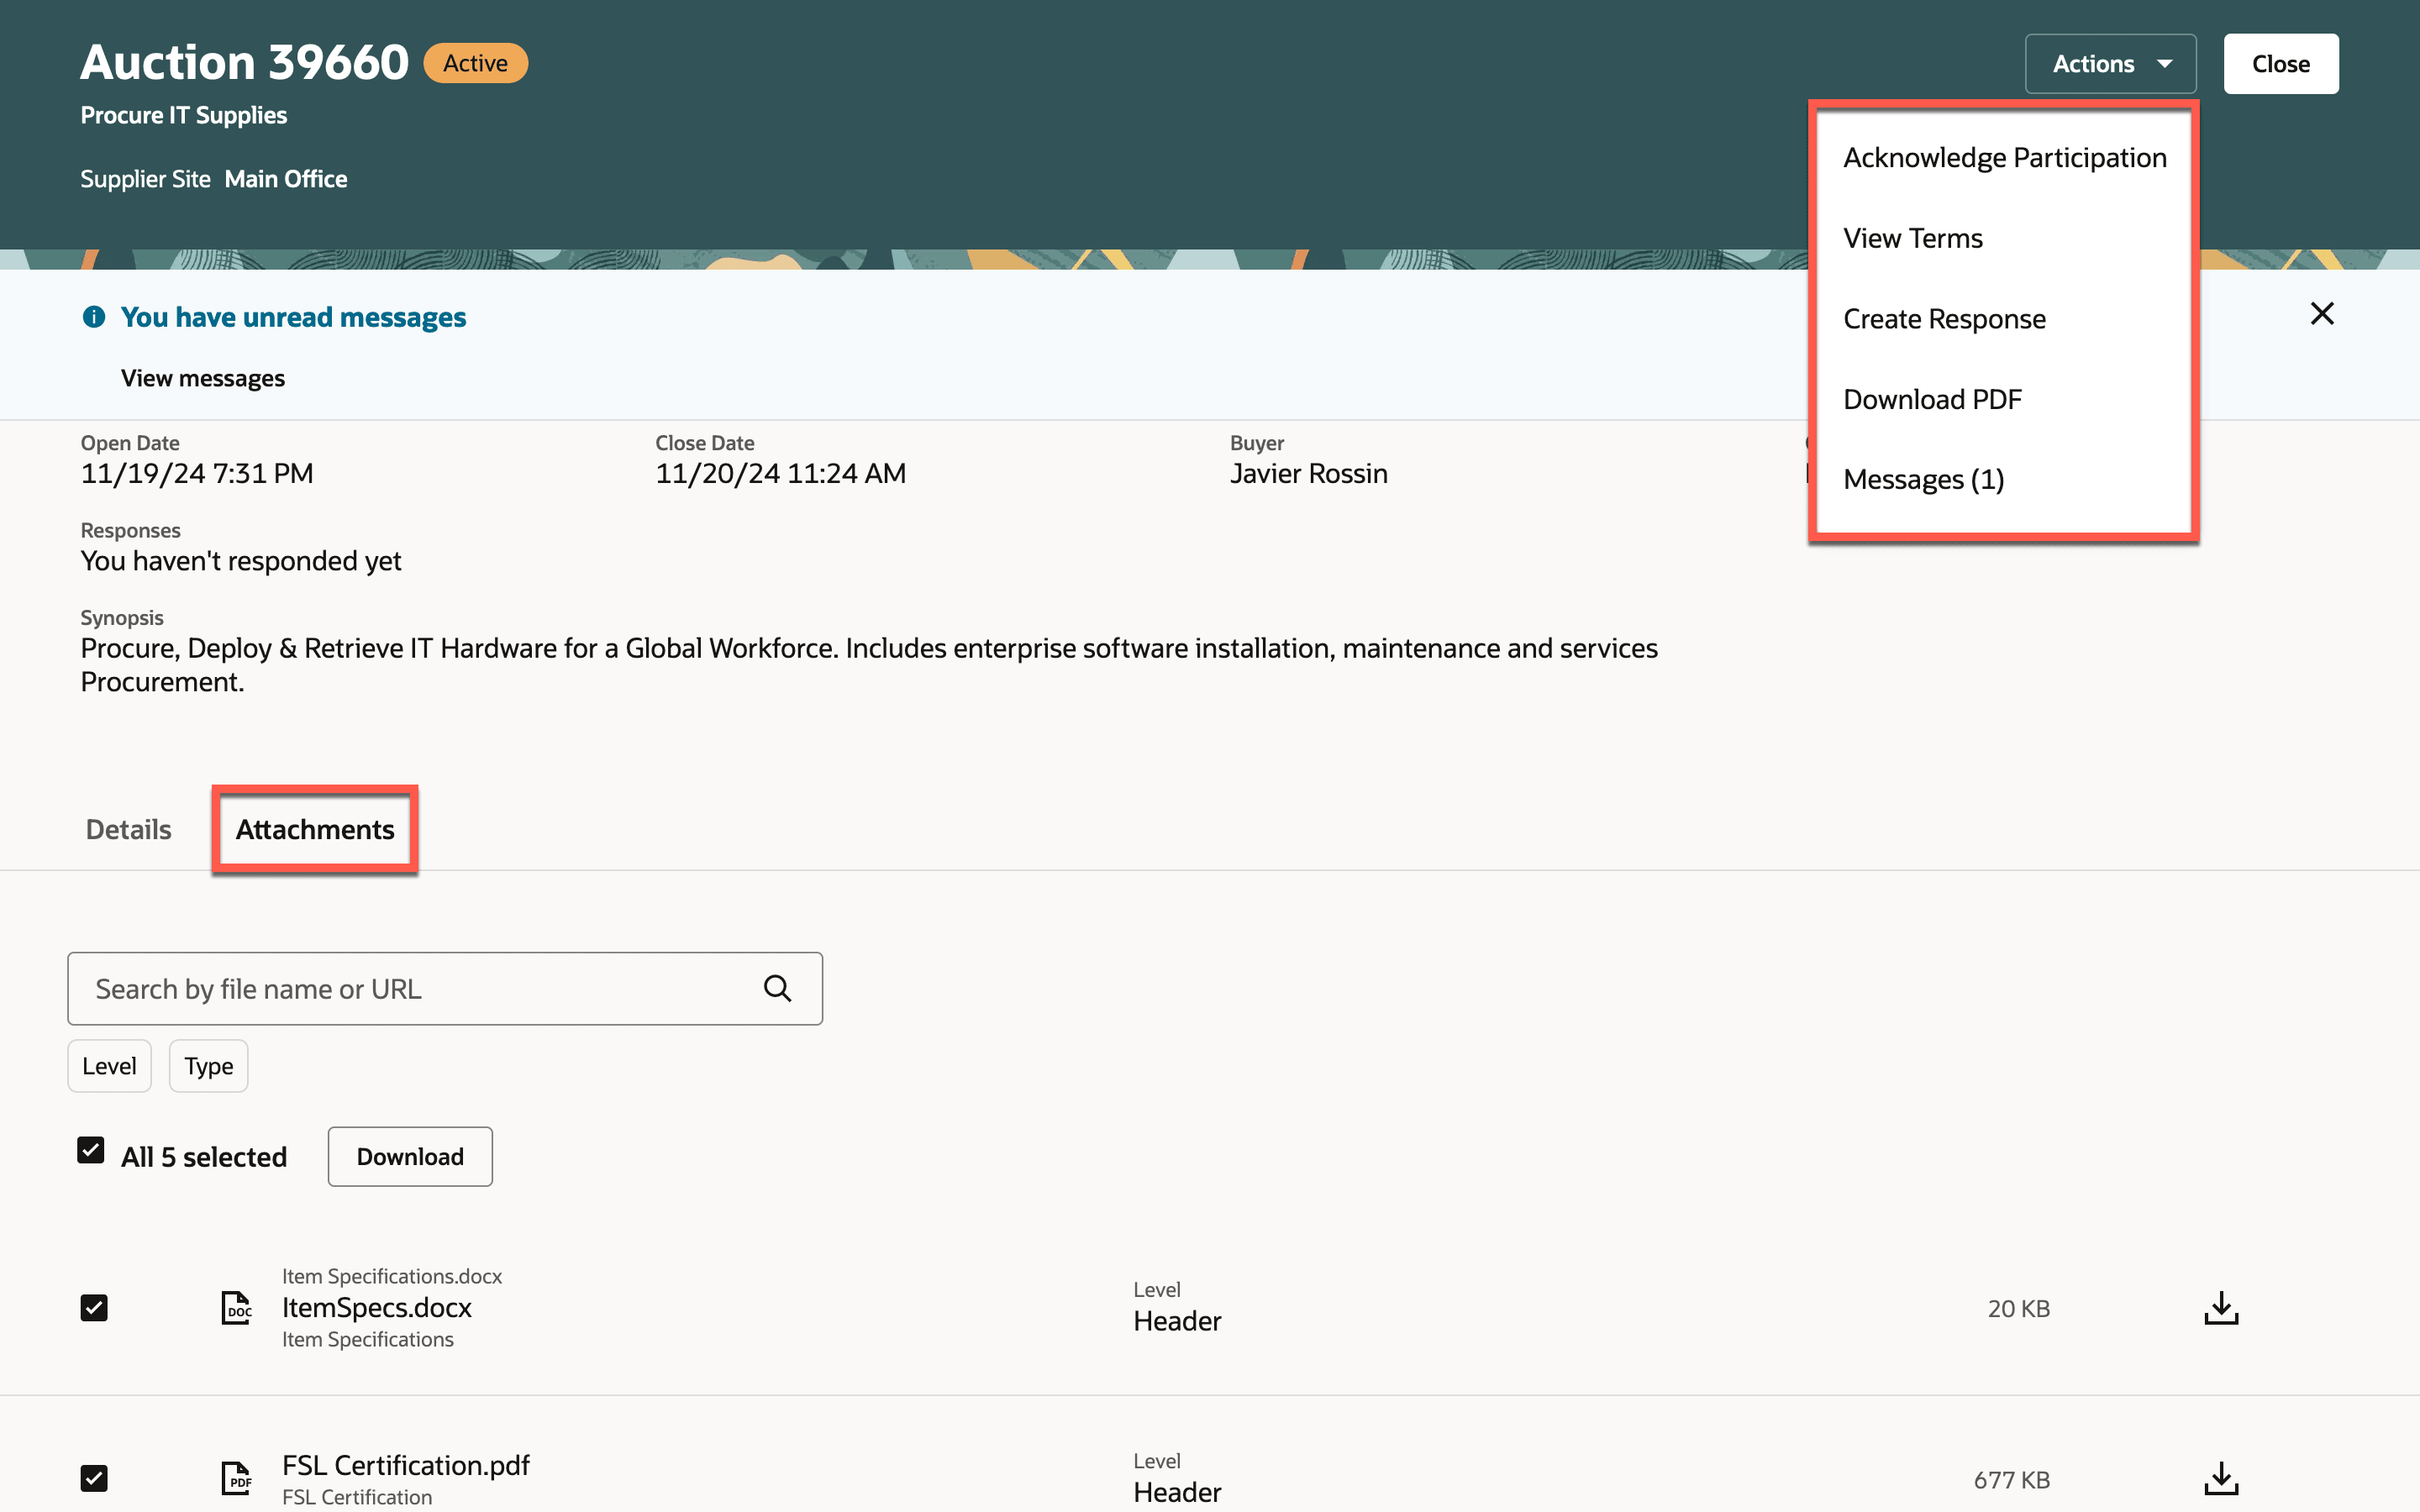Viewport: 2420px width, 1512px height.
Task: Click the PDF file icon for FSL Certification
Action: coord(236,1478)
